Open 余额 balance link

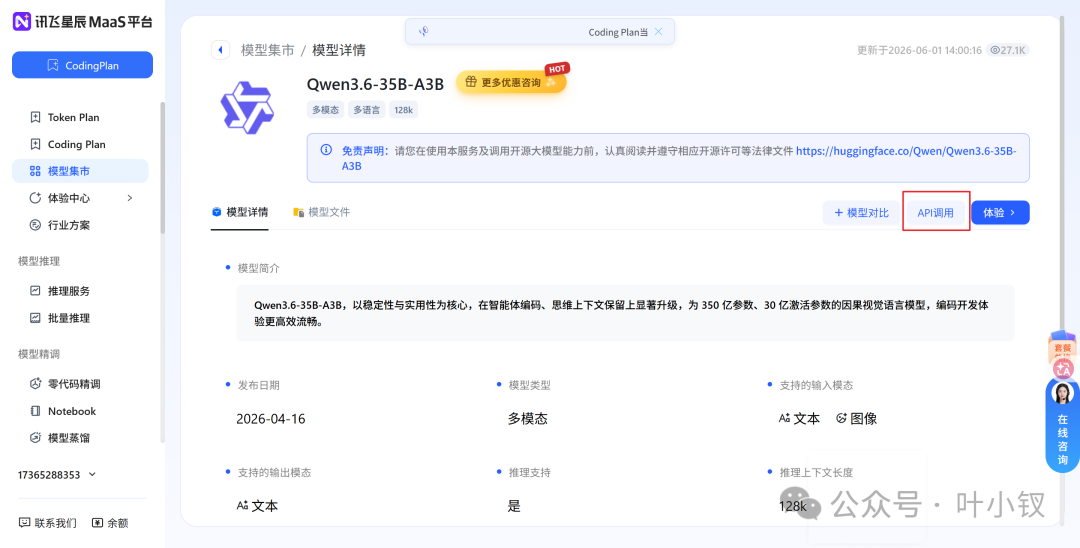(x=110, y=523)
